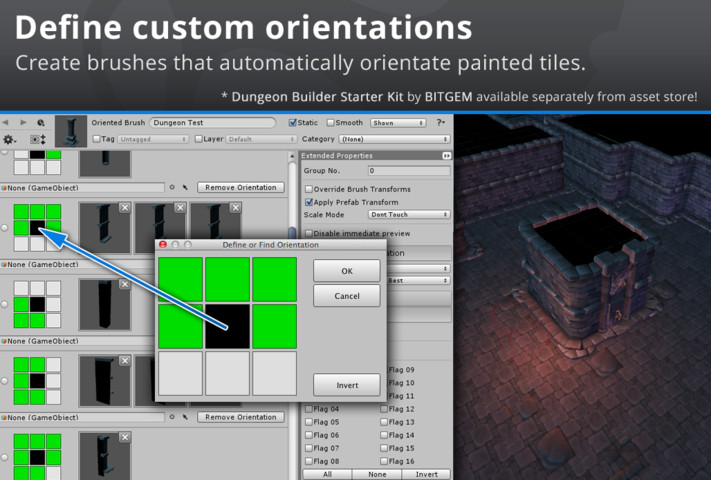The width and height of the screenshot is (711, 480).
Task: Collapse Extended Properties with double-arrow icon
Action: click(x=446, y=155)
